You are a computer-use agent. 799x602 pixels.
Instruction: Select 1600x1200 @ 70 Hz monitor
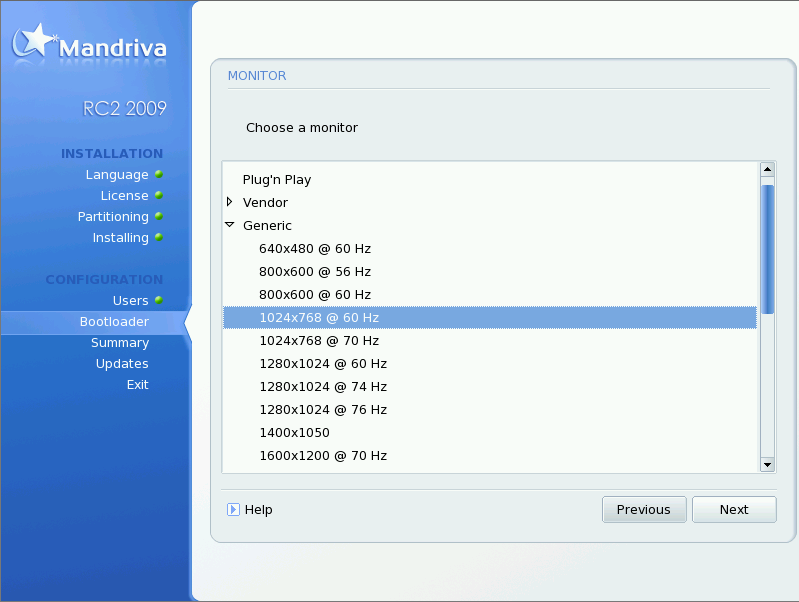point(323,456)
